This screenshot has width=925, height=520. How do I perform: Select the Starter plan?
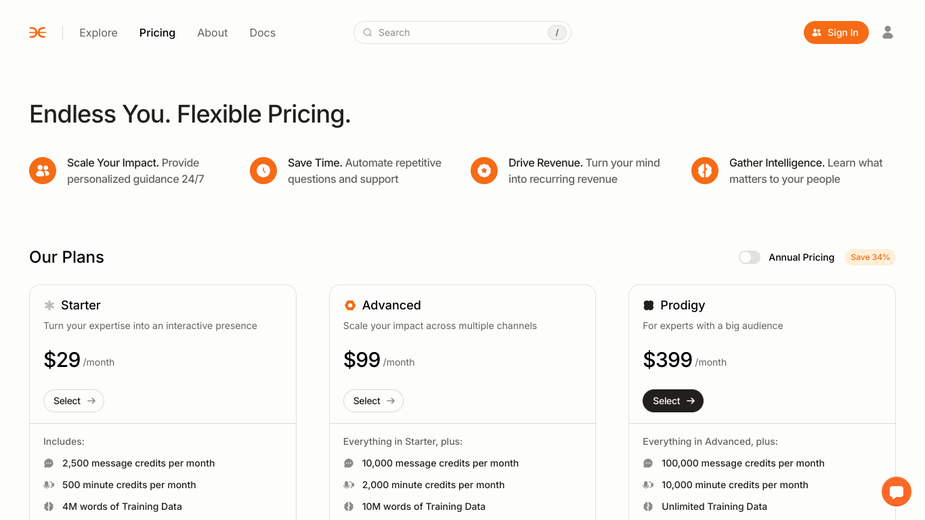coord(74,401)
